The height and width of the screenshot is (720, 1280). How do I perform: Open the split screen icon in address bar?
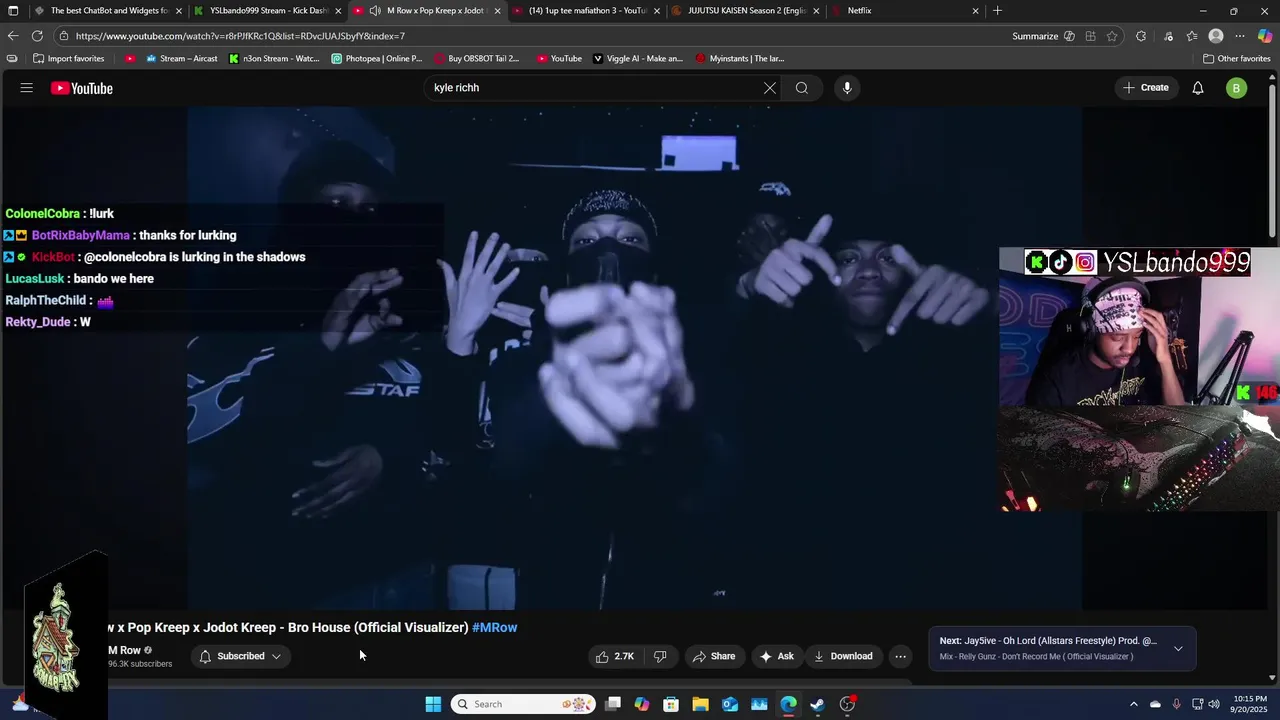click(1090, 36)
